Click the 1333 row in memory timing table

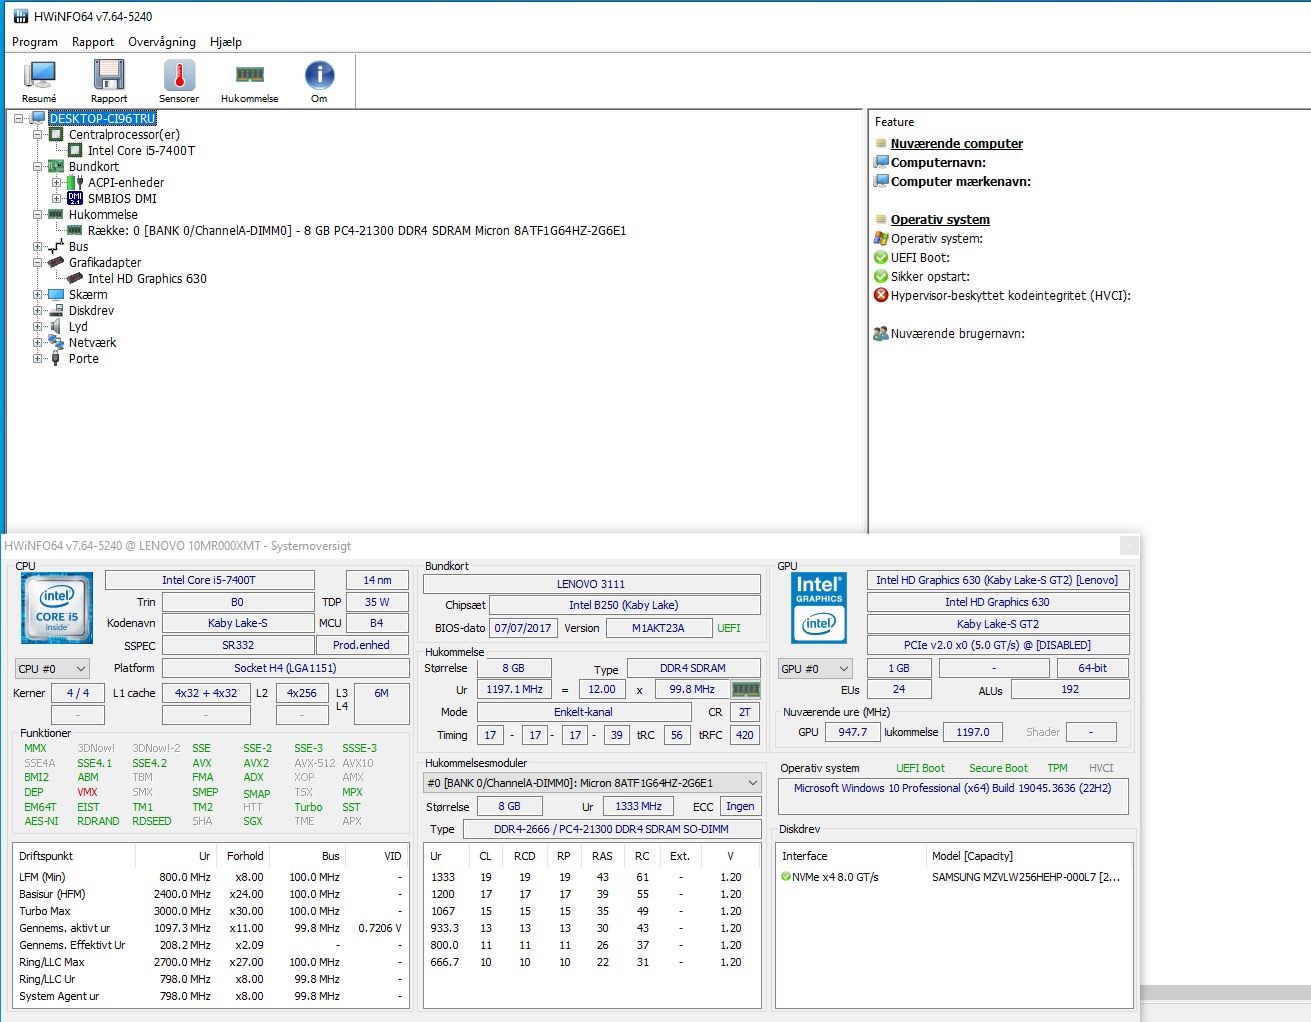point(591,877)
